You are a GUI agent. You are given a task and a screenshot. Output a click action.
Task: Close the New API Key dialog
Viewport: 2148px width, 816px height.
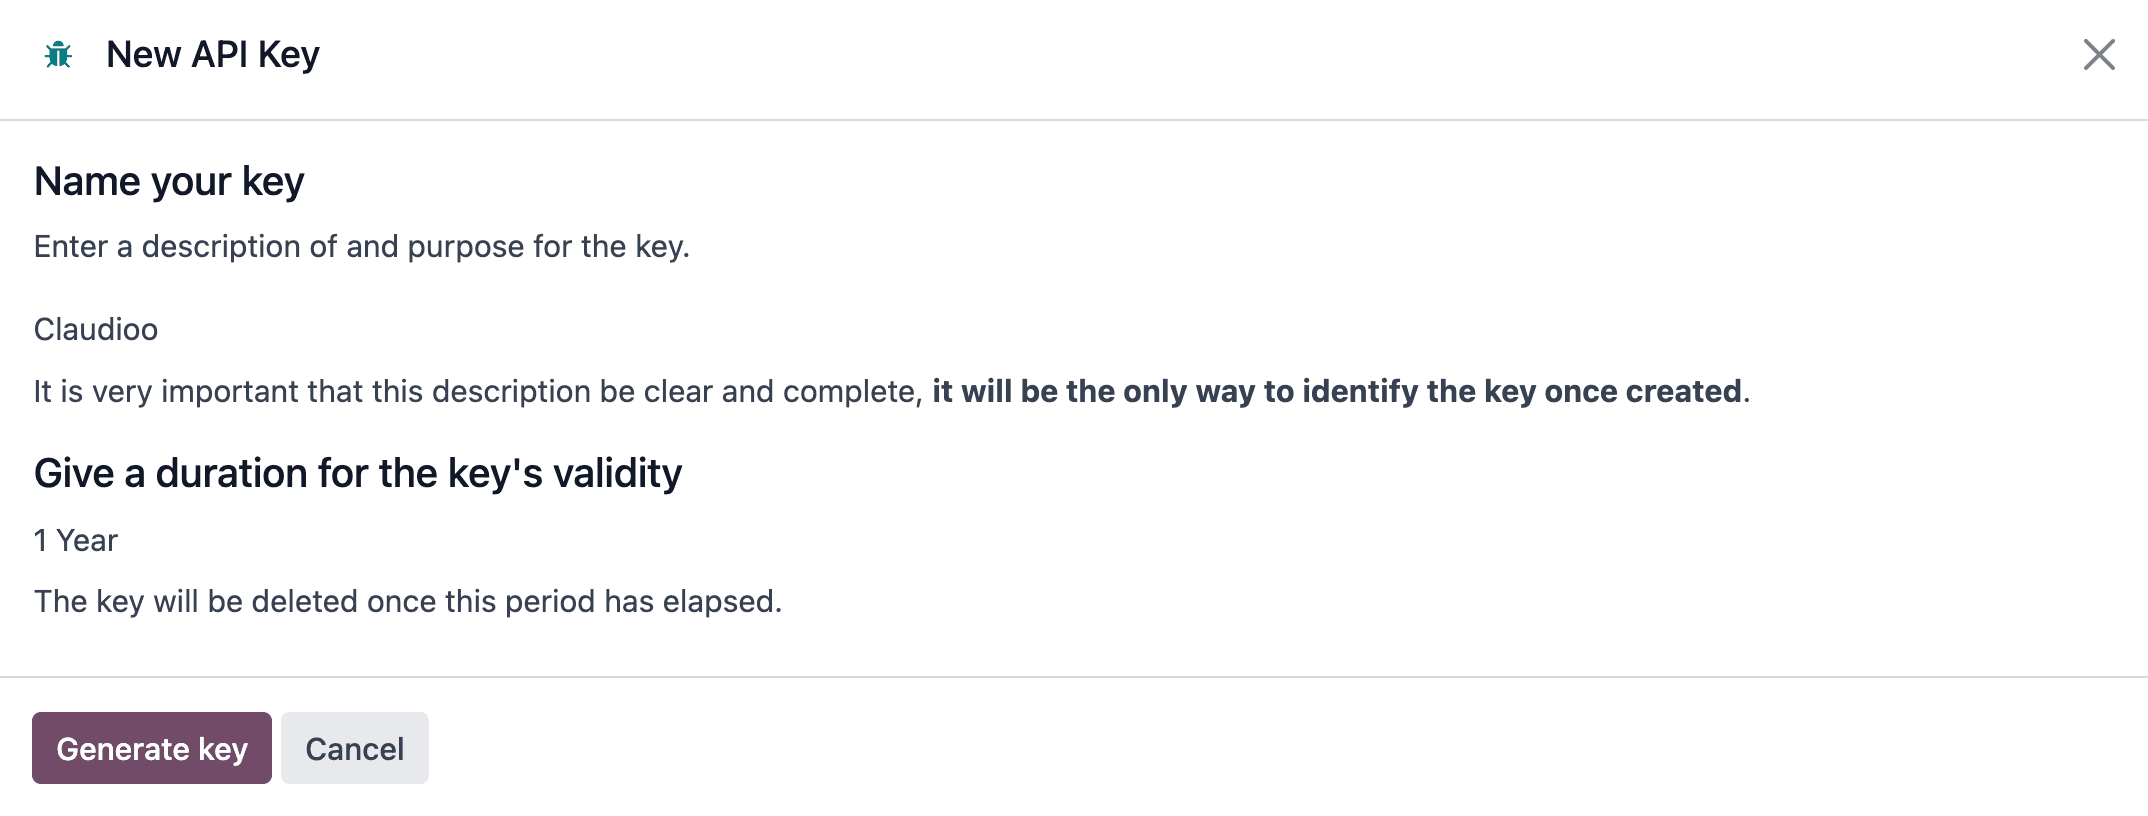point(2099,55)
